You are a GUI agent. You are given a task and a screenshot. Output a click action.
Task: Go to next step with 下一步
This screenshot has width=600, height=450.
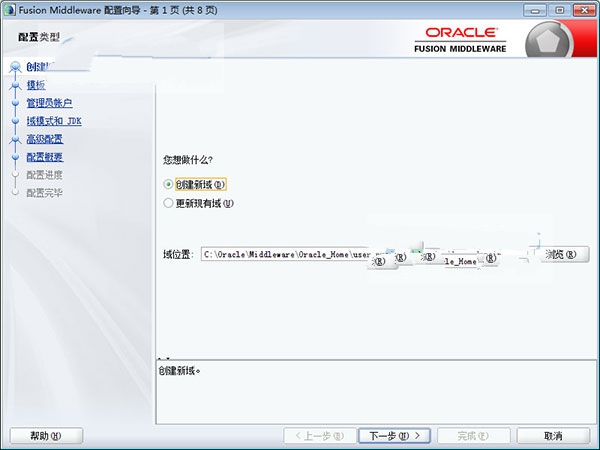[395, 435]
